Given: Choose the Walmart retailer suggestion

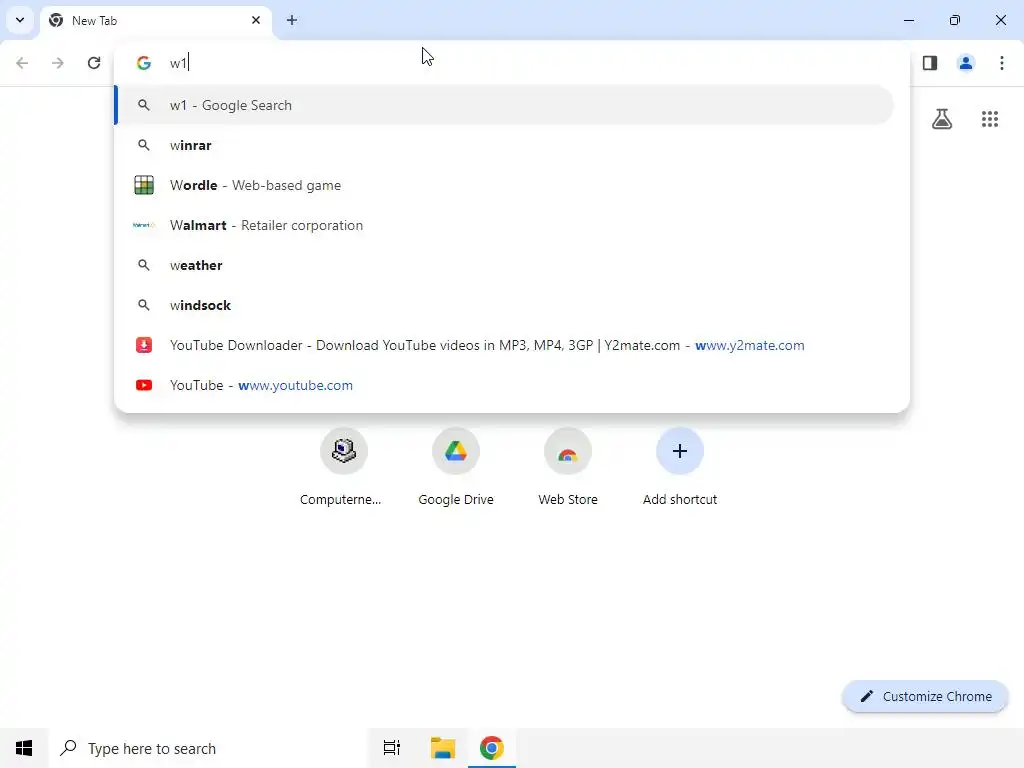Looking at the screenshot, I should [504, 225].
